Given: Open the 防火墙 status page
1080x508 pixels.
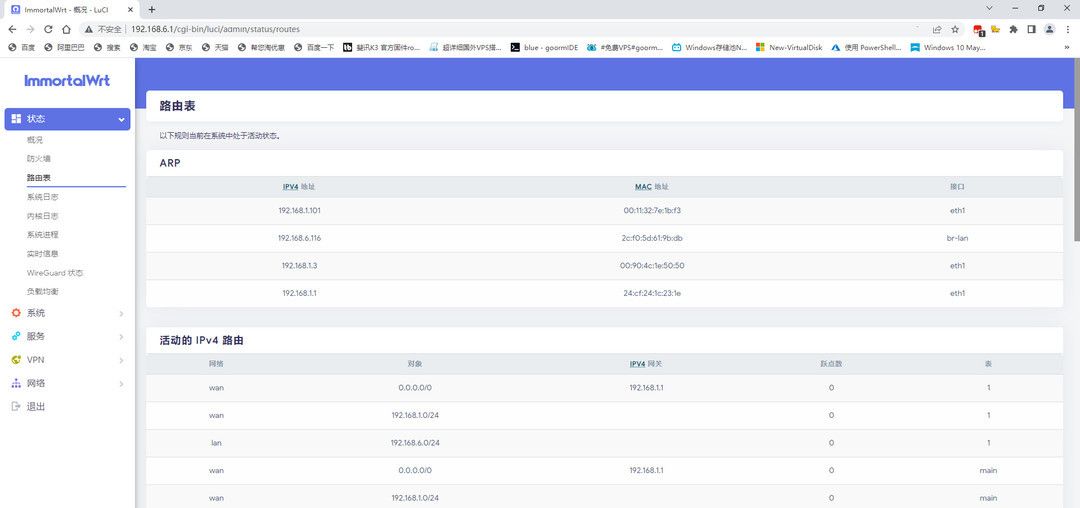Looking at the screenshot, I should [39, 159].
